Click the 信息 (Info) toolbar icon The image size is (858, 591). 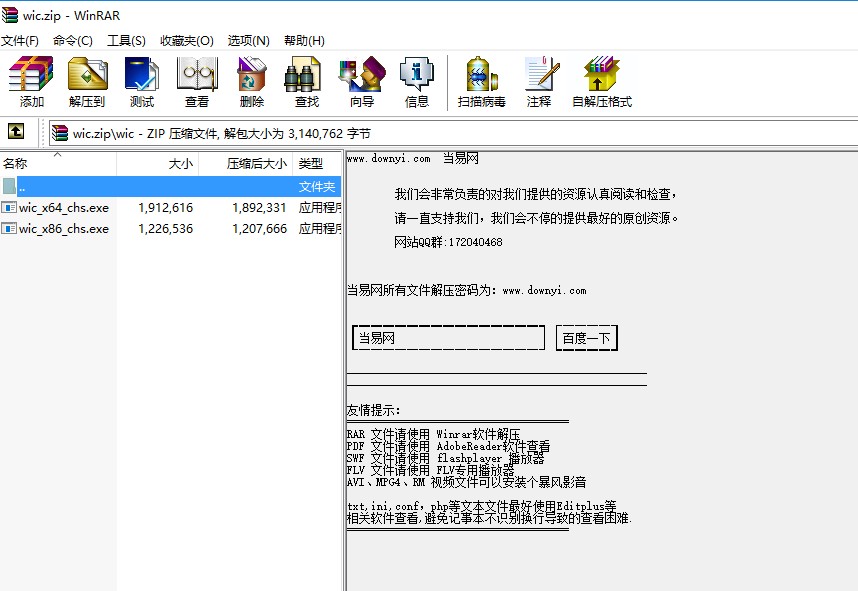coord(416,80)
